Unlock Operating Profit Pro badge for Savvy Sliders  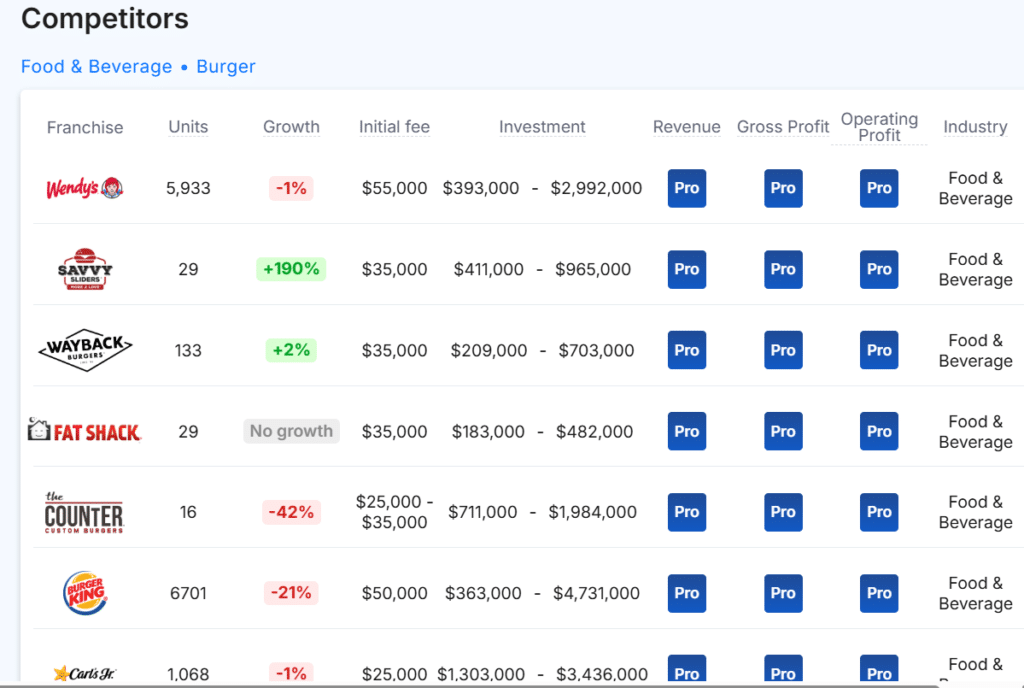click(x=879, y=269)
